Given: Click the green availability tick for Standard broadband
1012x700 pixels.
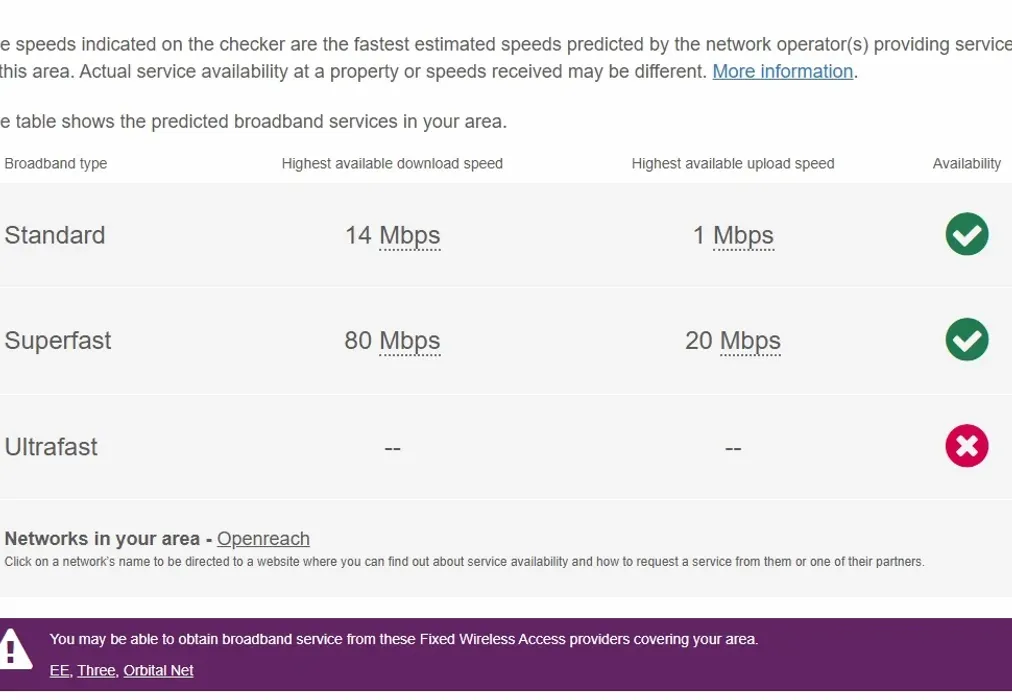Looking at the screenshot, I should [966, 235].
